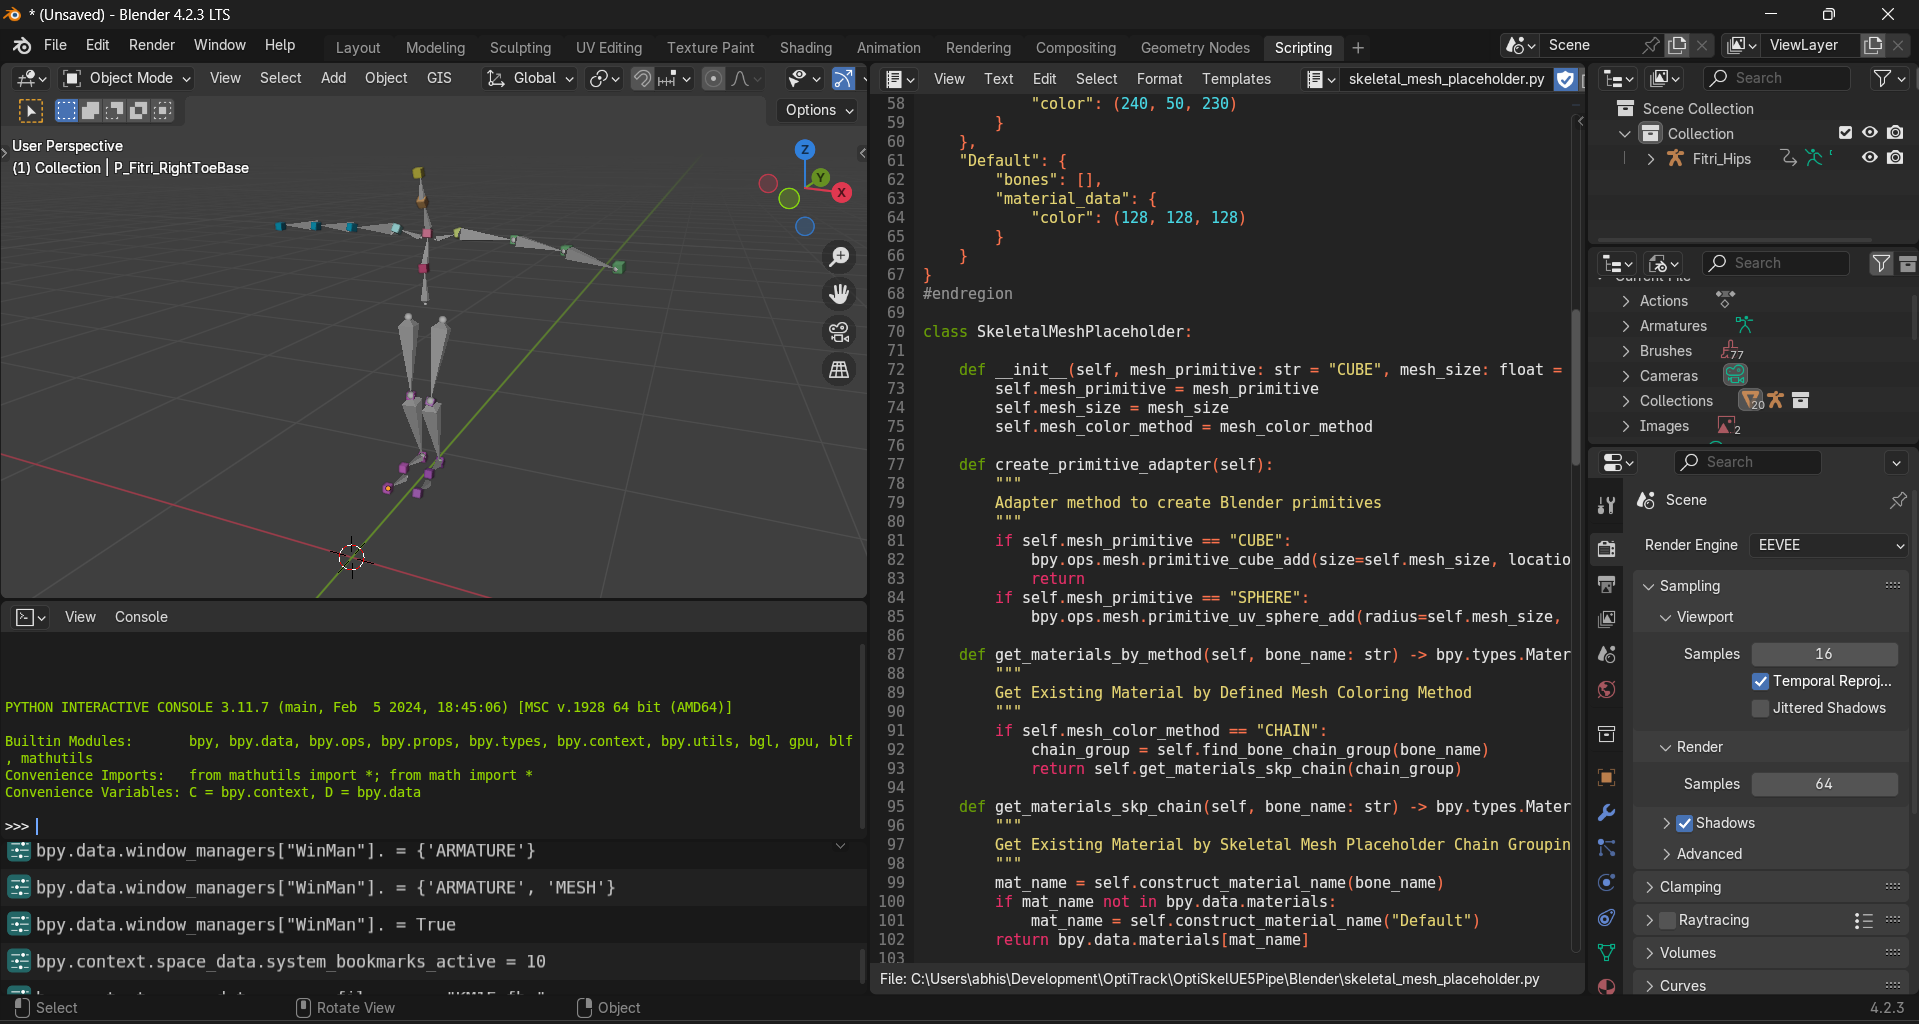The height and width of the screenshot is (1024, 1919).
Task: Activate the camera view icon in viewport gizmos
Action: (839, 332)
